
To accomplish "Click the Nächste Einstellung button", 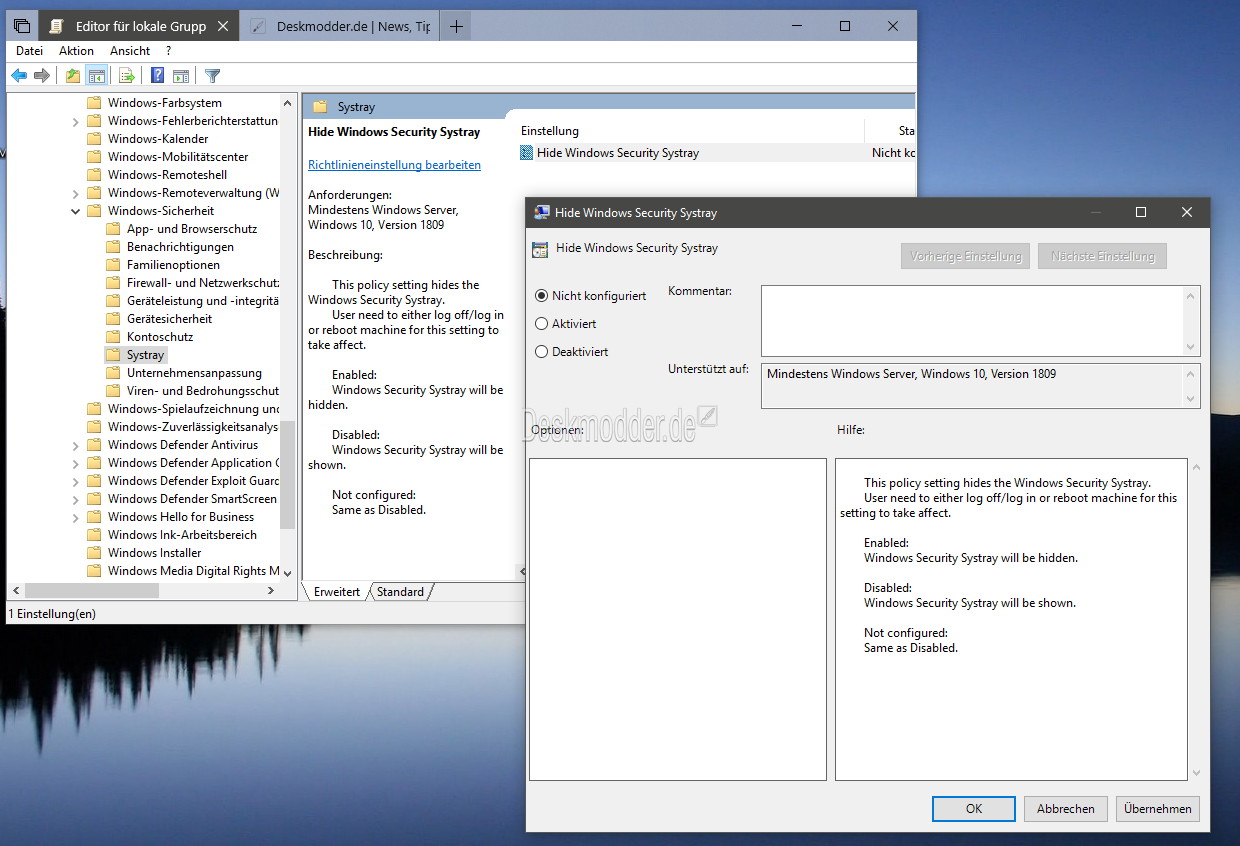I will click(1102, 256).
